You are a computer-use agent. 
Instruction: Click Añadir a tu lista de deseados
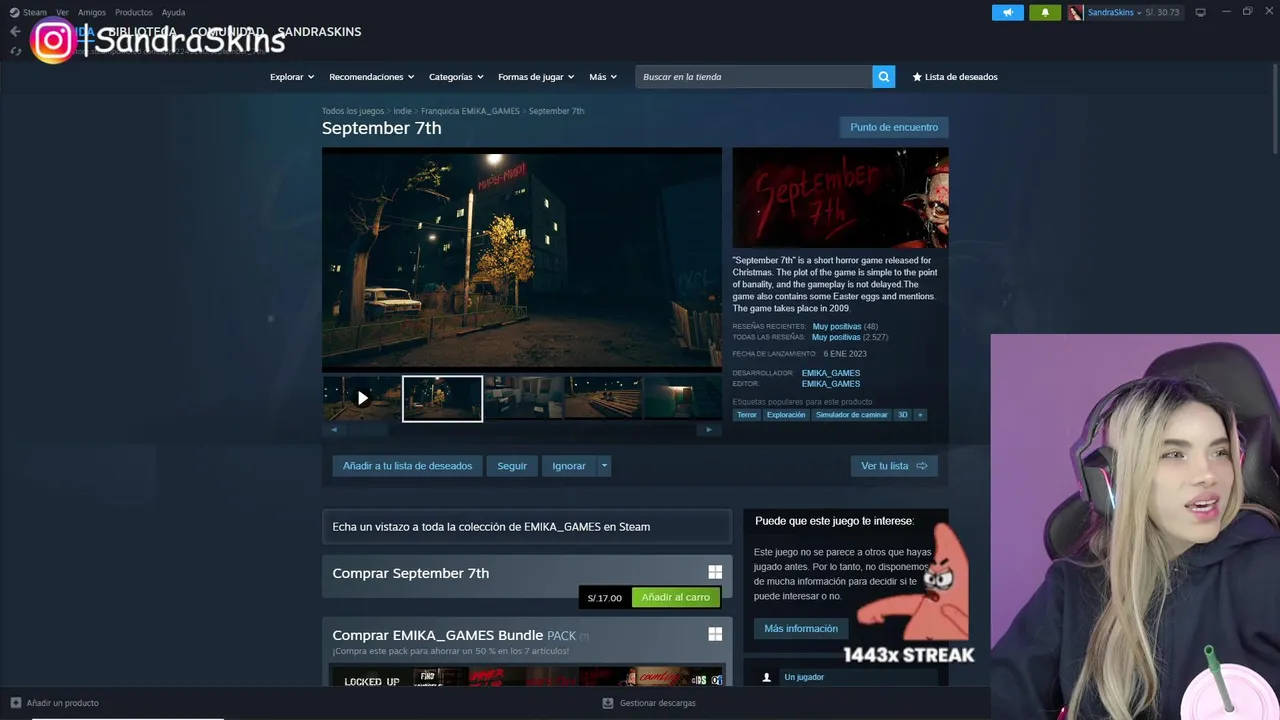(x=407, y=466)
